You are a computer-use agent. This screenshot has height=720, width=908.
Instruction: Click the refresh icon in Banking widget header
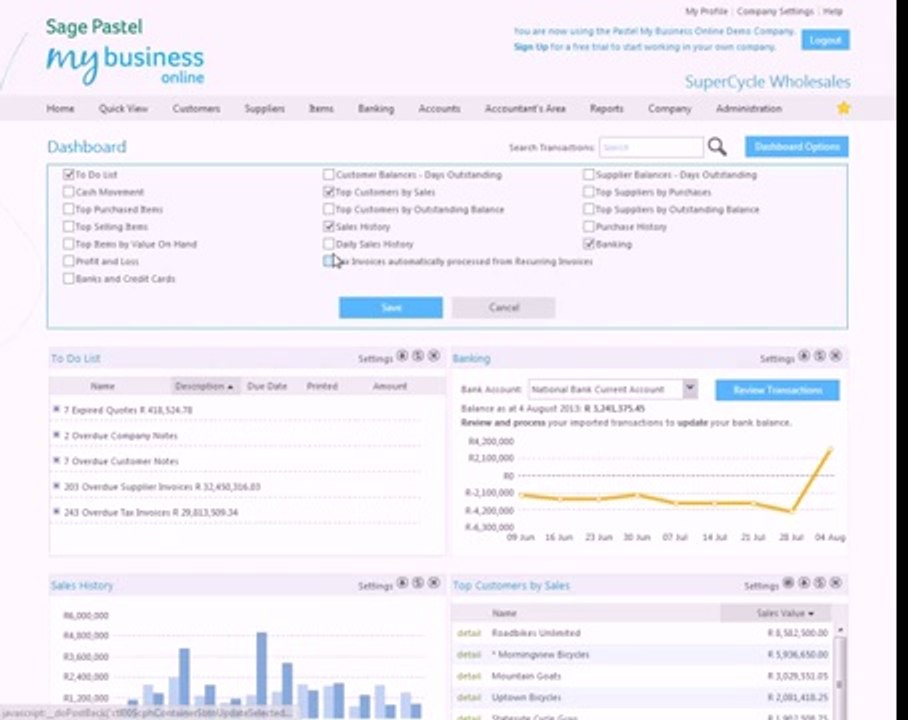pyautogui.click(x=819, y=356)
